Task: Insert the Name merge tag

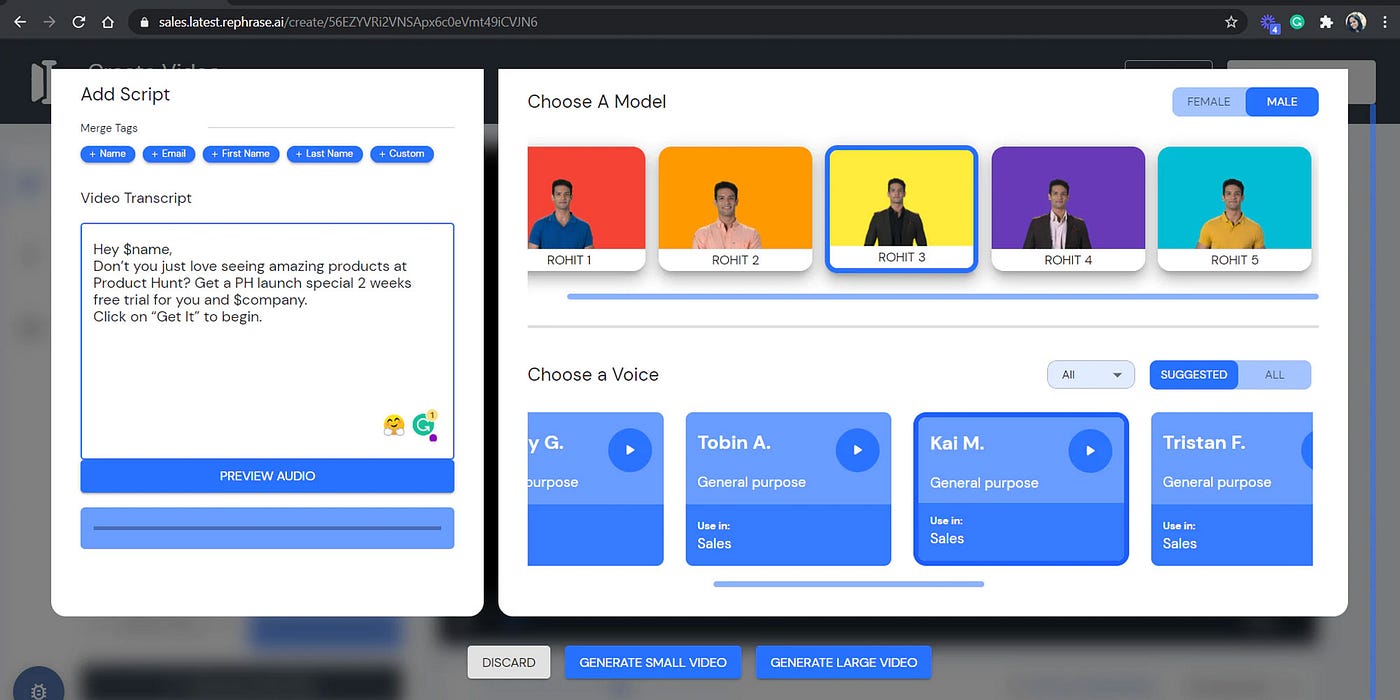Action: (x=107, y=154)
